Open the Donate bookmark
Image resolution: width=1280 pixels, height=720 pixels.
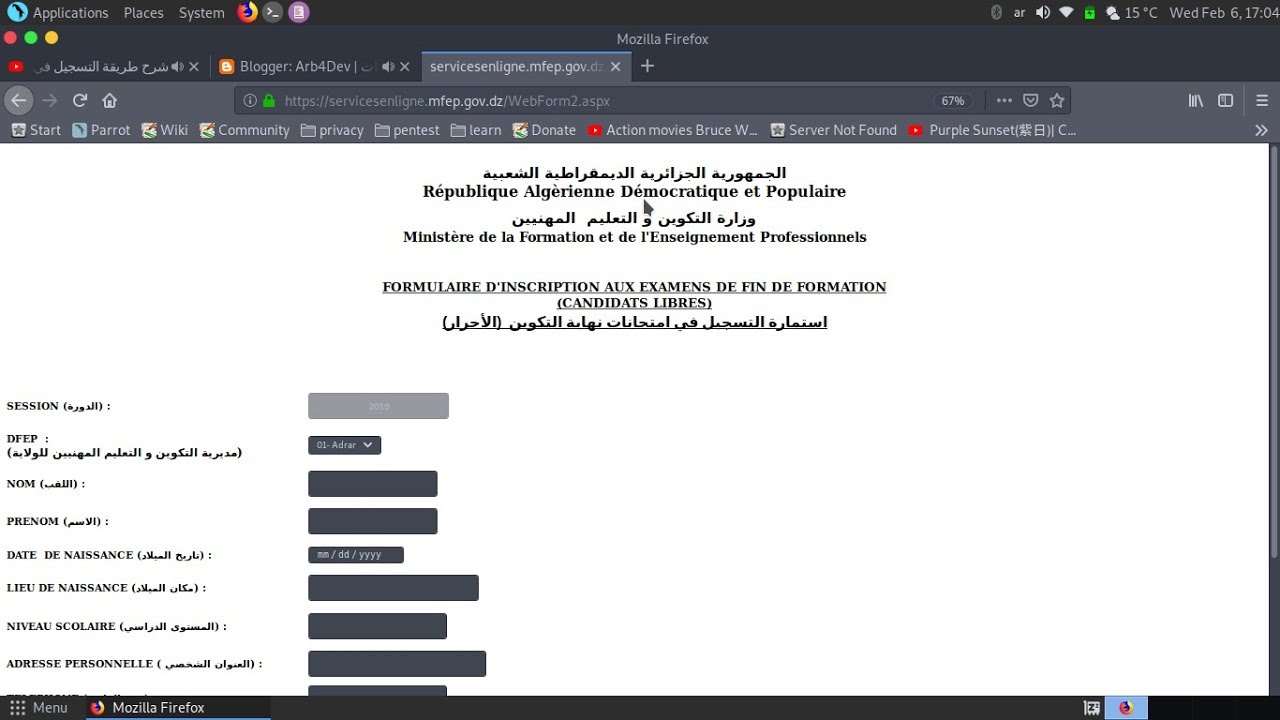click(544, 130)
